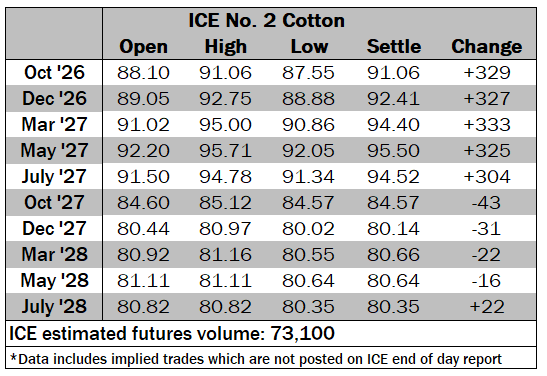
Task: Click the ICE No. 2 Cotton title
Action: coord(267,21)
